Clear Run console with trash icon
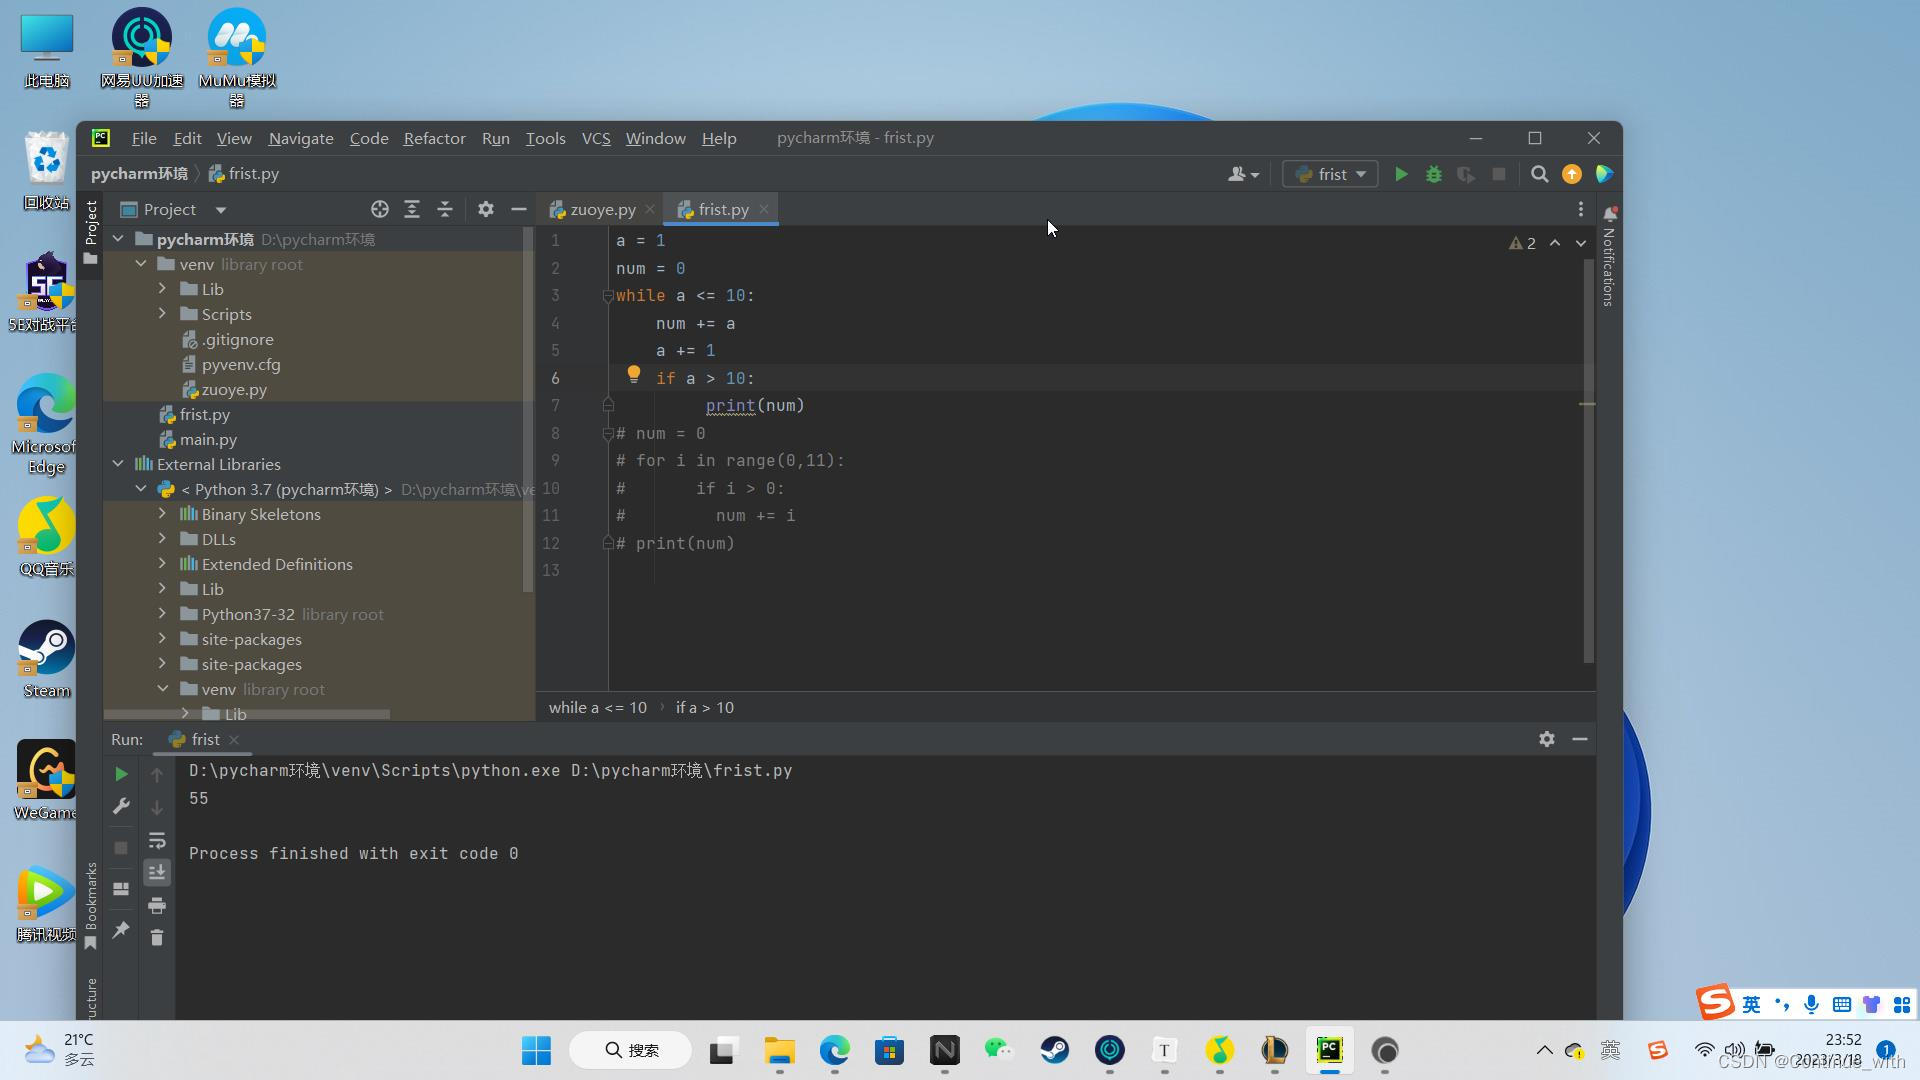 coord(157,938)
